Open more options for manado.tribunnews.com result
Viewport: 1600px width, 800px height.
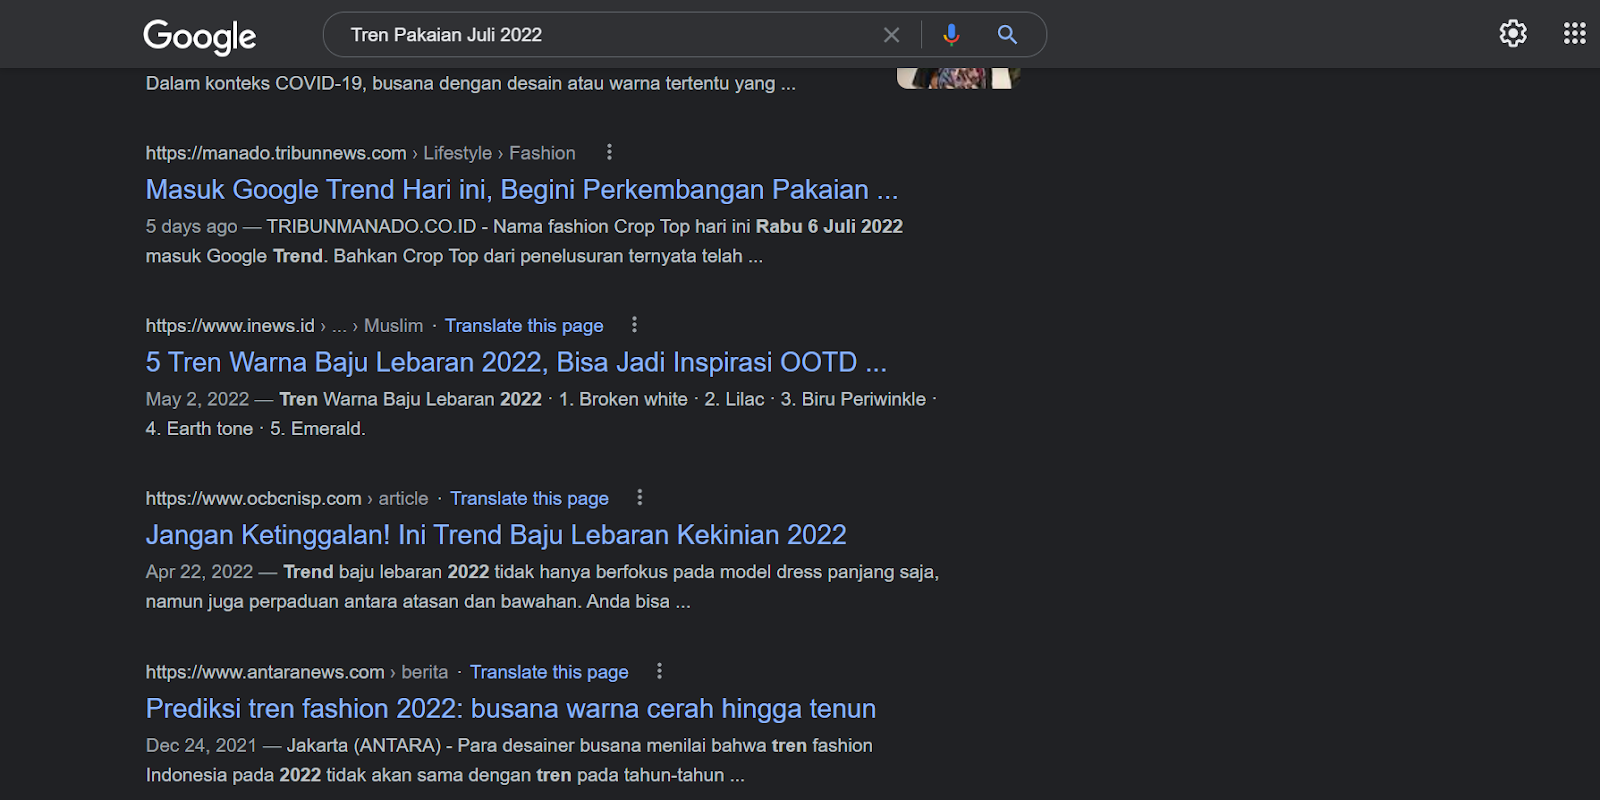609,152
